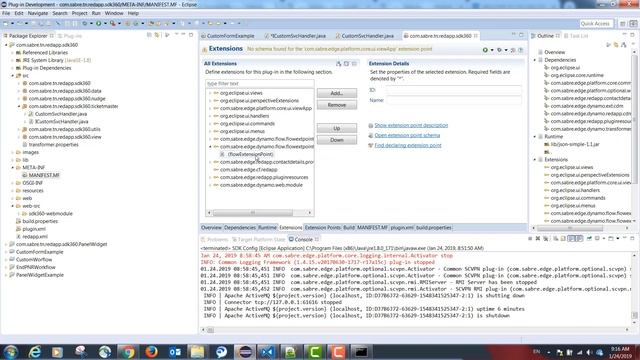Image resolution: width=640 pixels, height=360 pixels.
Task: Click the Pin Console icon
Action: coord(589,239)
